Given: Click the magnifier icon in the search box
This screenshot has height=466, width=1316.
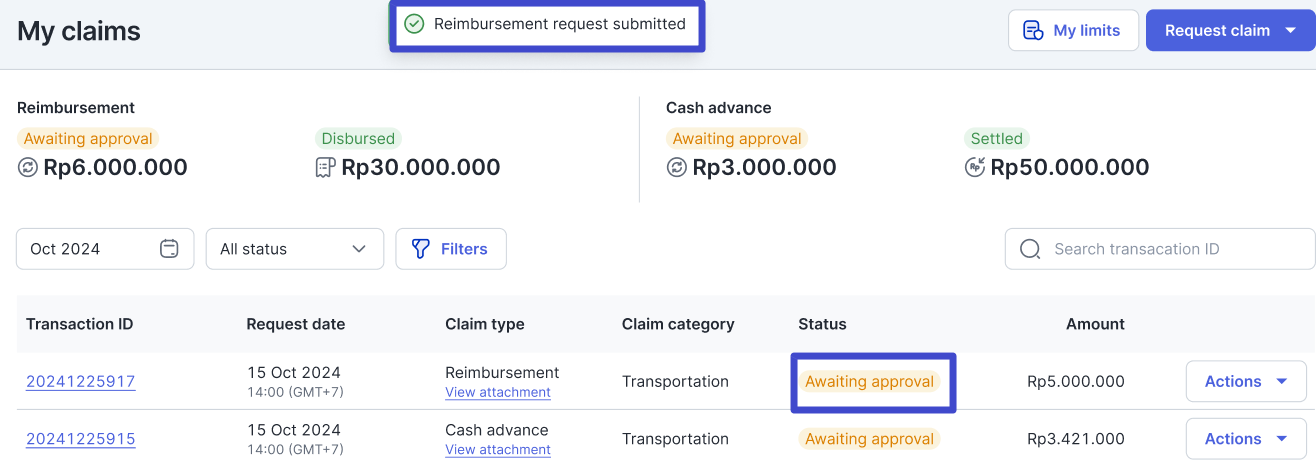Looking at the screenshot, I should tap(1030, 249).
